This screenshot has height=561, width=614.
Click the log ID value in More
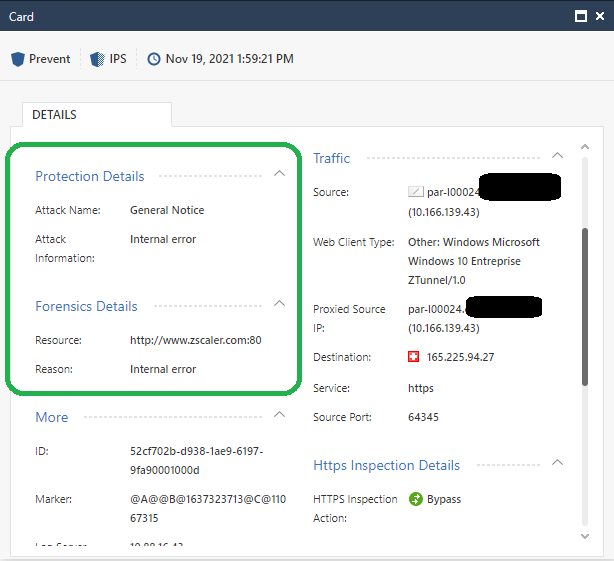pos(196,460)
